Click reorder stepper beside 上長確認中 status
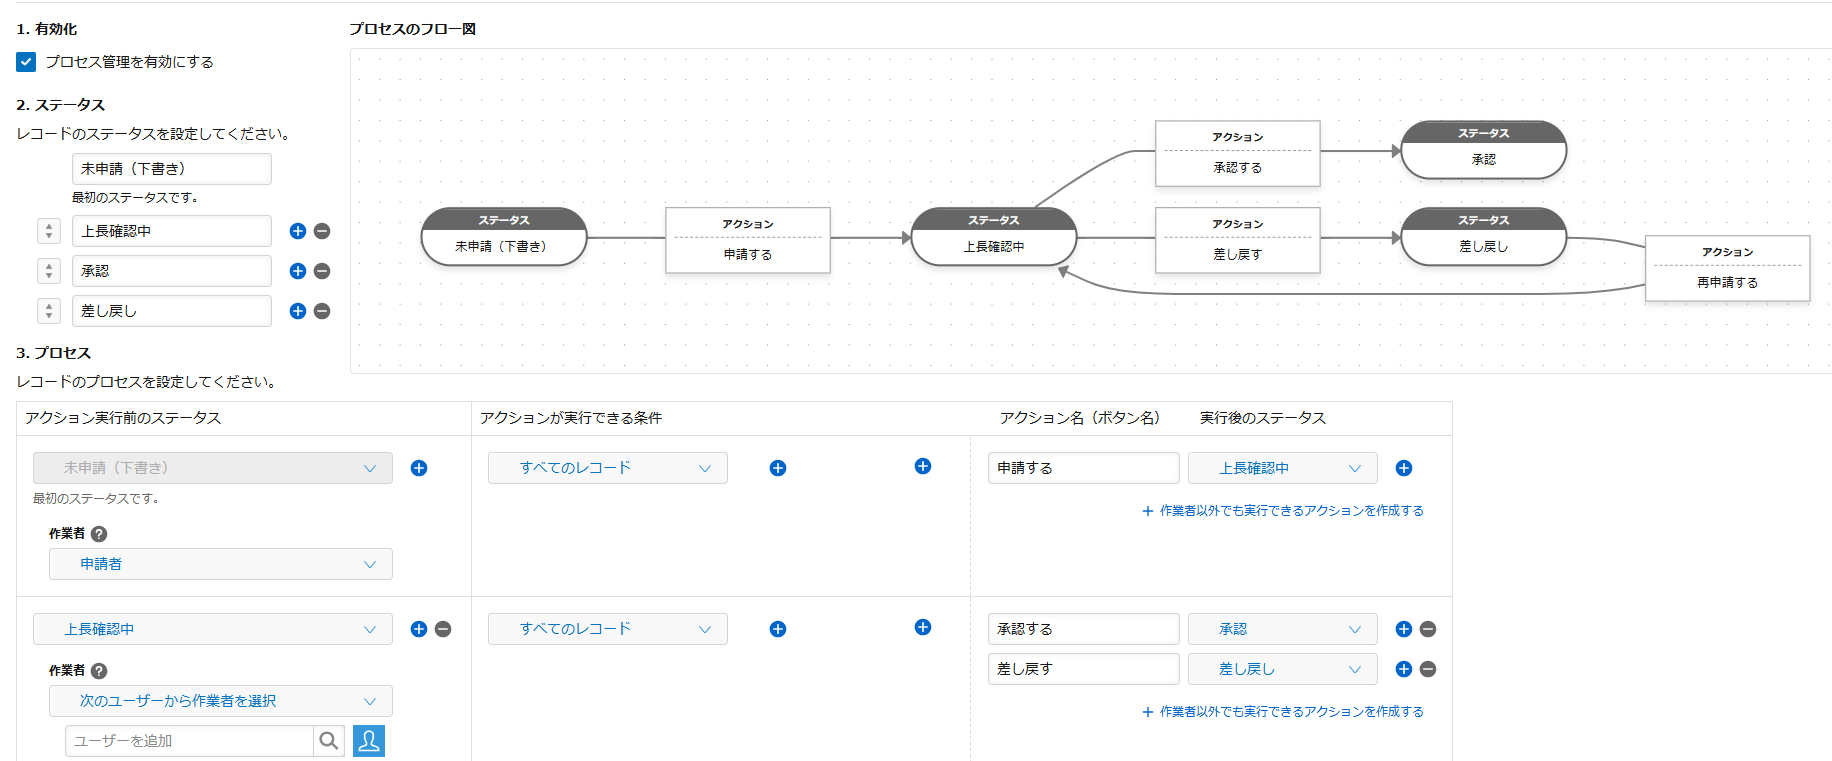Image resolution: width=1832 pixels, height=761 pixels. (49, 231)
